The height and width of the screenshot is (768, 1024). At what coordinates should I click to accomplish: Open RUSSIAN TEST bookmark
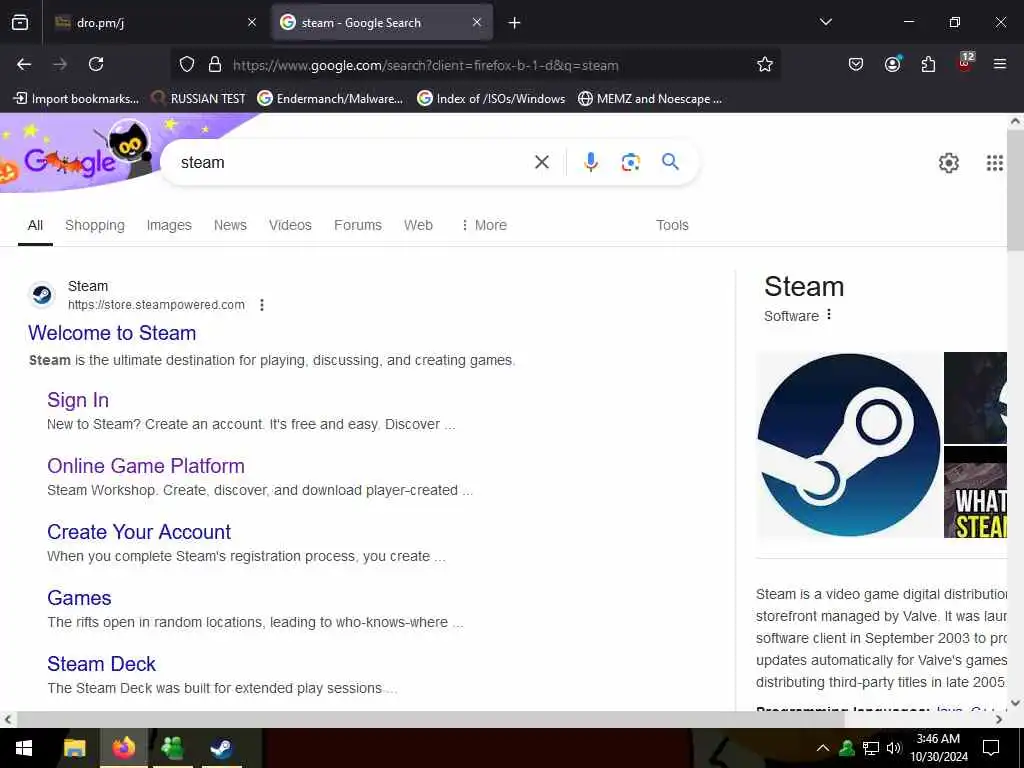click(x=199, y=99)
